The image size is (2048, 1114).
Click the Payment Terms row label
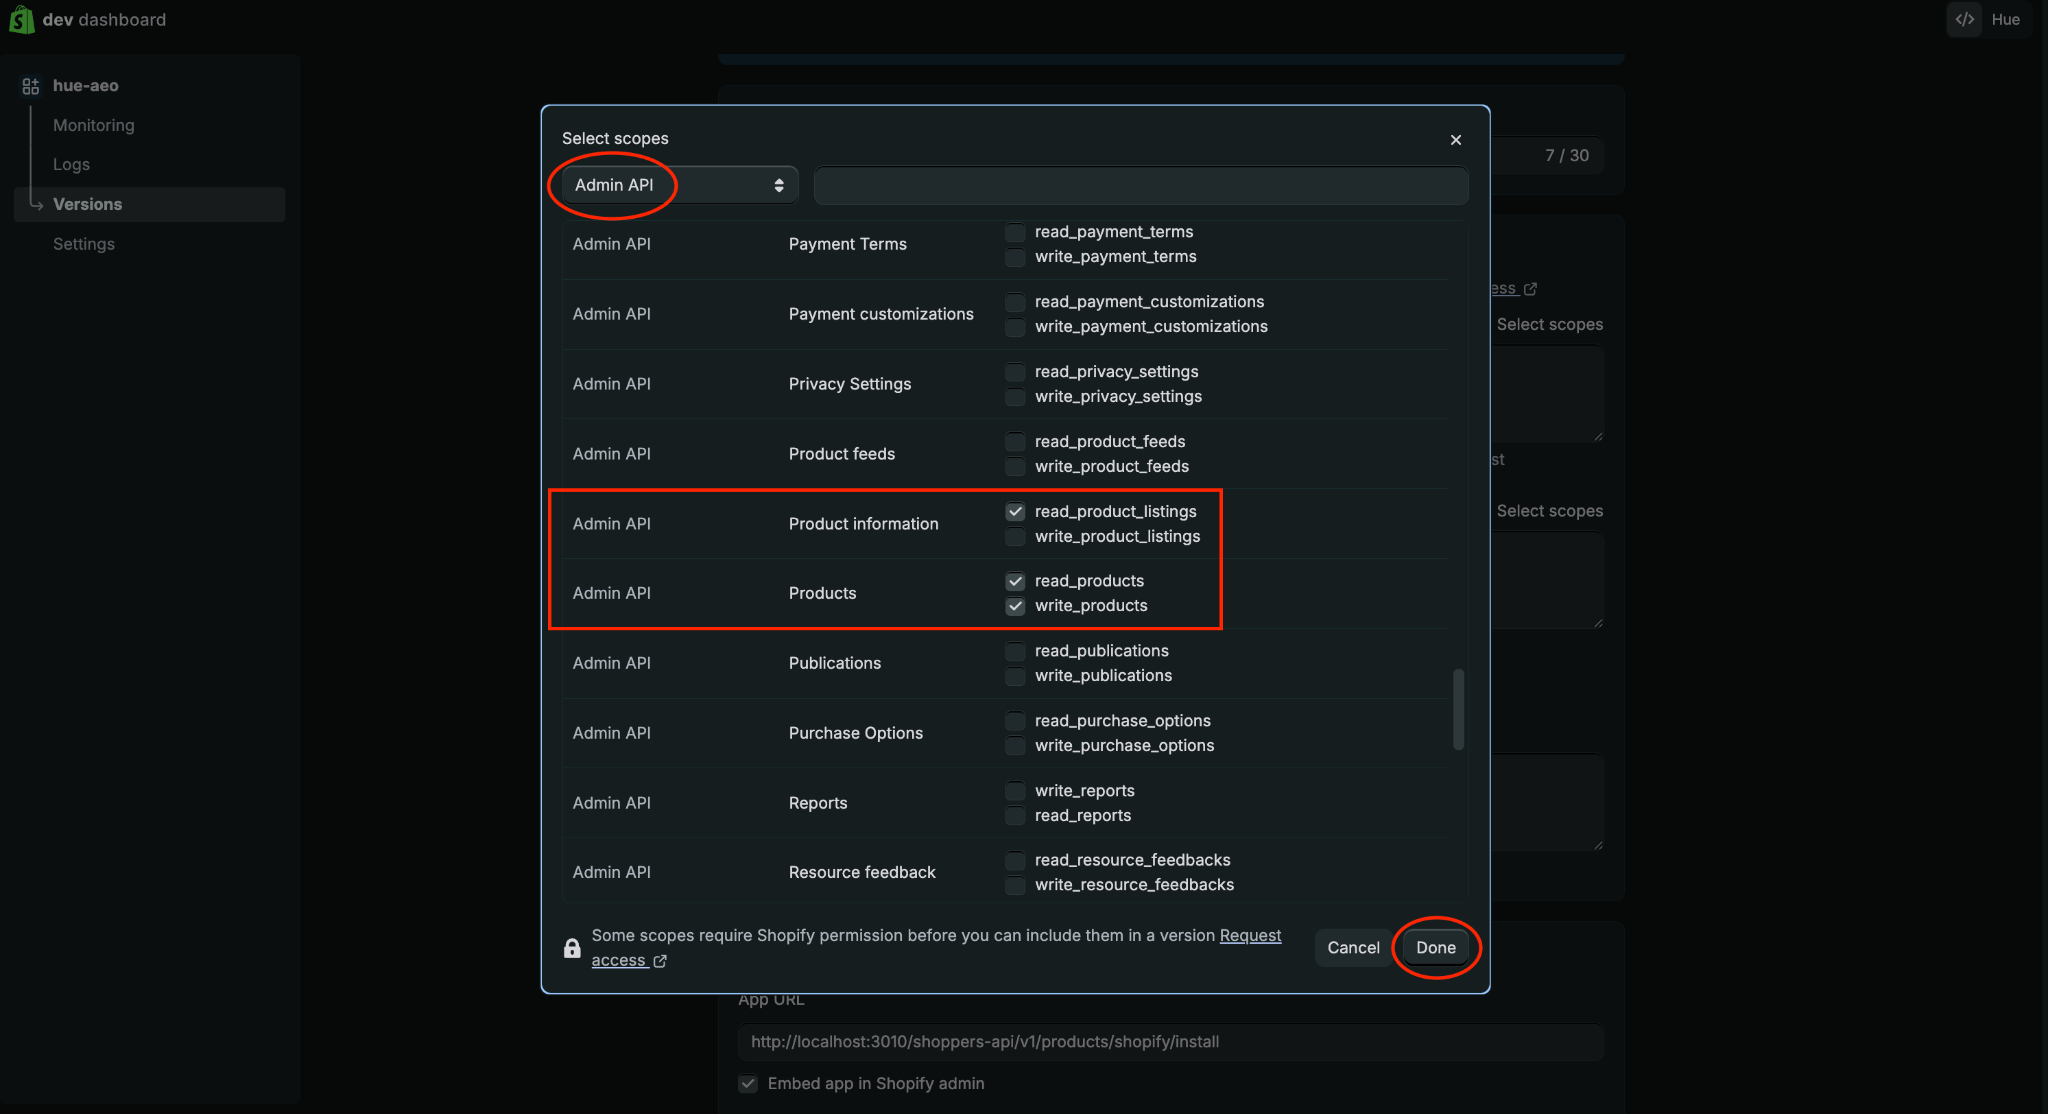point(848,244)
